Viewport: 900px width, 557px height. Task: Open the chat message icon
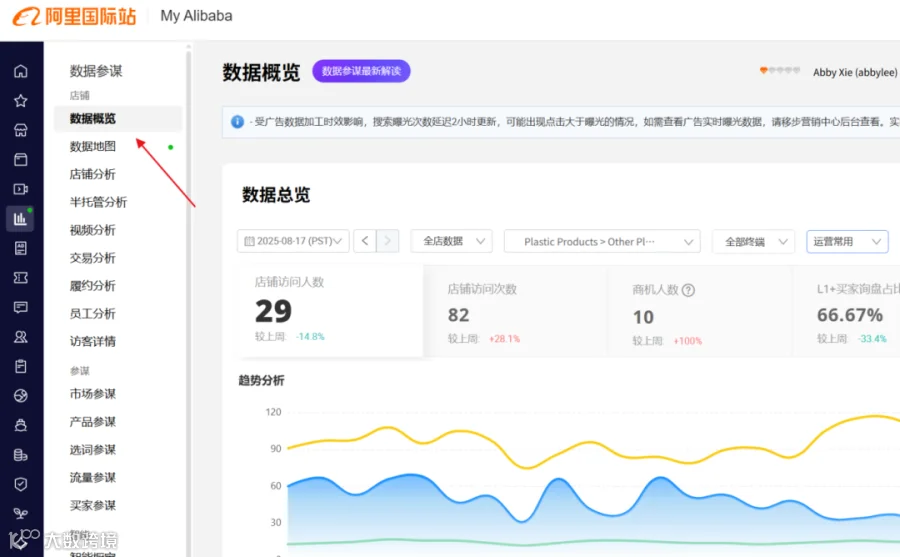coord(21,307)
